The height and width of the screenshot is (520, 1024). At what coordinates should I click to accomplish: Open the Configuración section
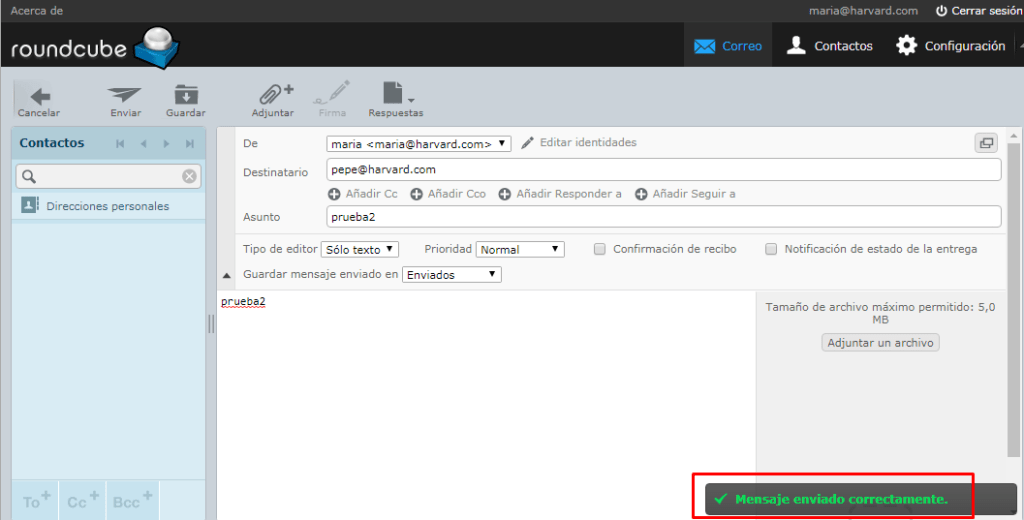(x=950, y=46)
